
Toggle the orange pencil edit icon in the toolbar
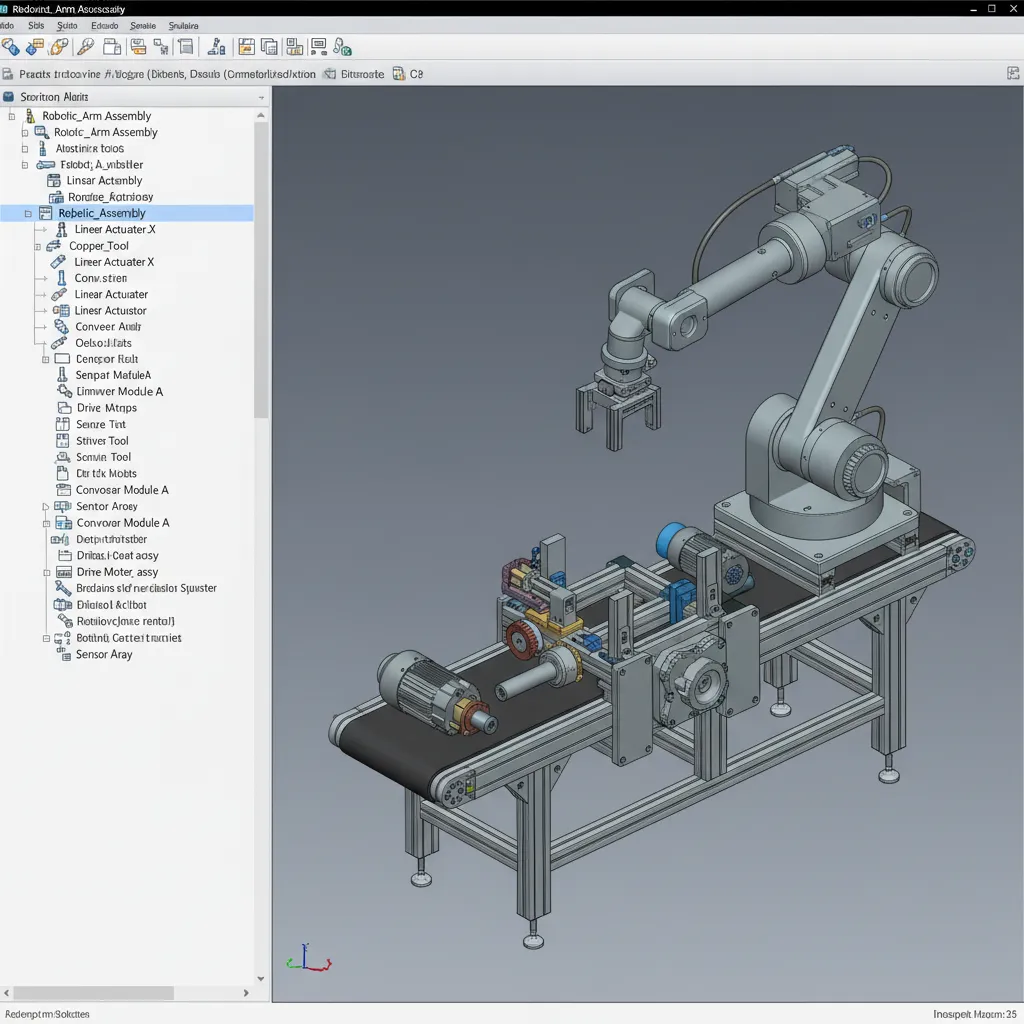tap(57, 46)
